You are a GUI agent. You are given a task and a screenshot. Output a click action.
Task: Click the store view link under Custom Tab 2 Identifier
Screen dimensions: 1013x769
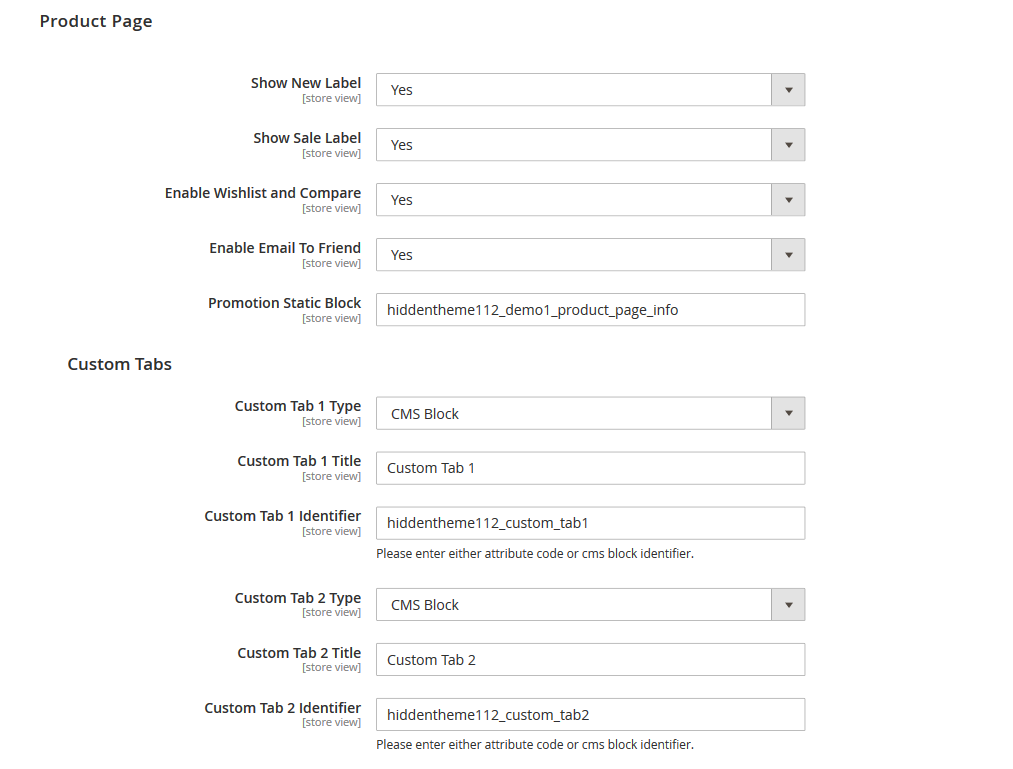pos(331,722)
